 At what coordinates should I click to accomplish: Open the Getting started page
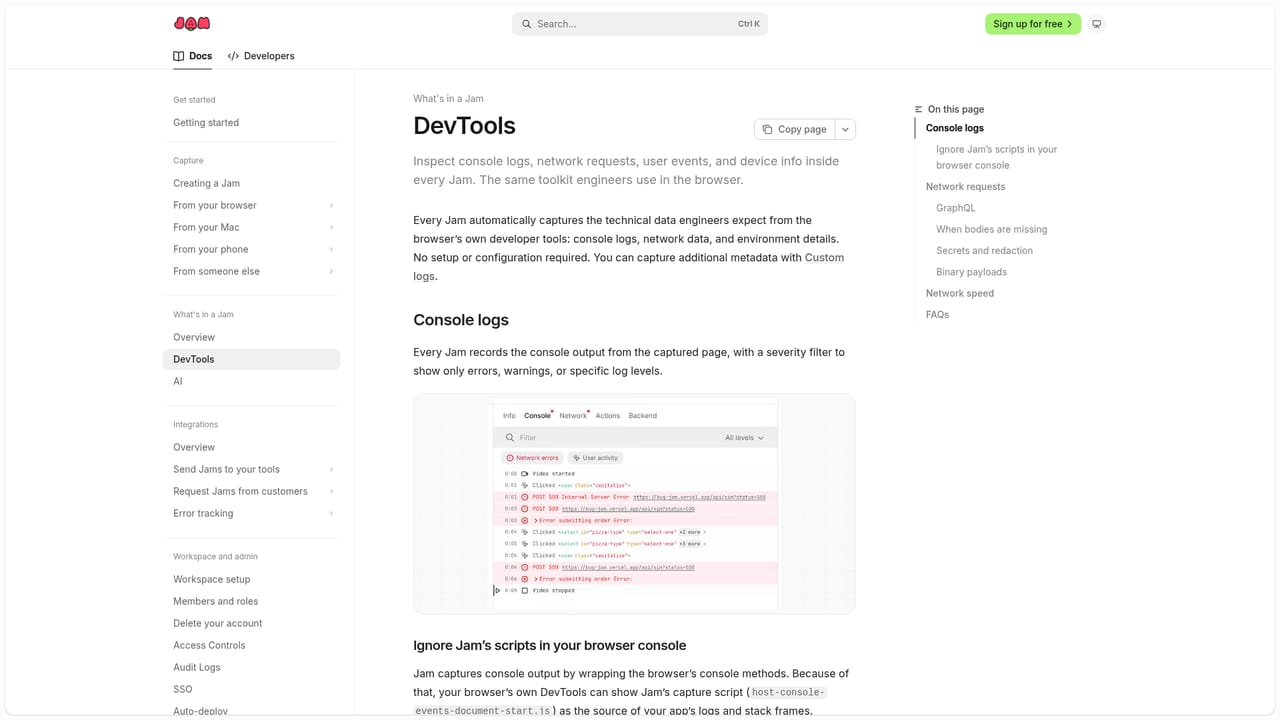point(252,123)
